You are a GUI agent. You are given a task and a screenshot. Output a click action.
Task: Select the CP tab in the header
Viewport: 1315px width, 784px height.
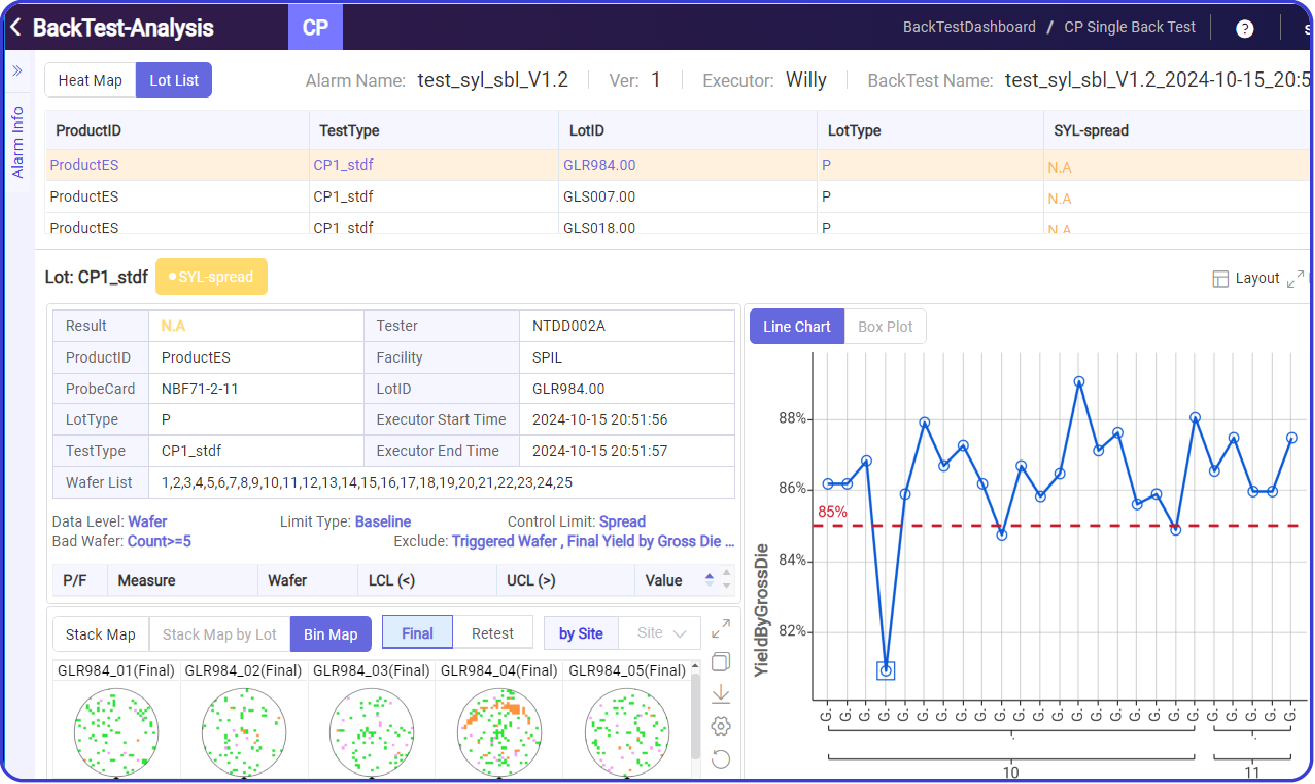click(315, 27)
